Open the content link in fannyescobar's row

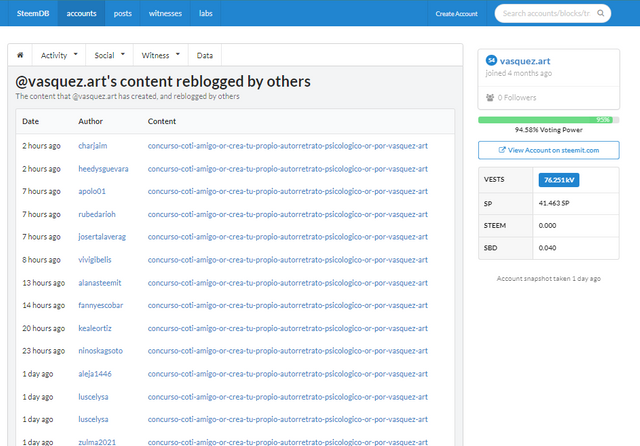[x=288, y=305]
